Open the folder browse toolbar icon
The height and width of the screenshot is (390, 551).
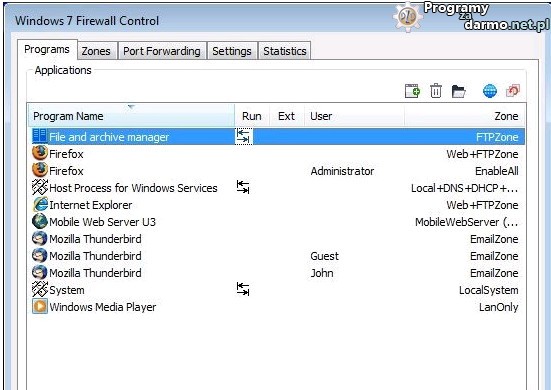pos(459,91)
